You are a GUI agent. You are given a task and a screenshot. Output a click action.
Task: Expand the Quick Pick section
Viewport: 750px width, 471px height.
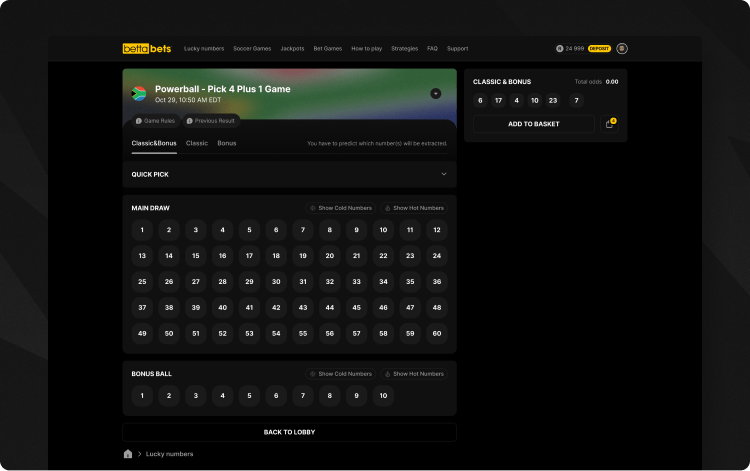pos(443,174)
